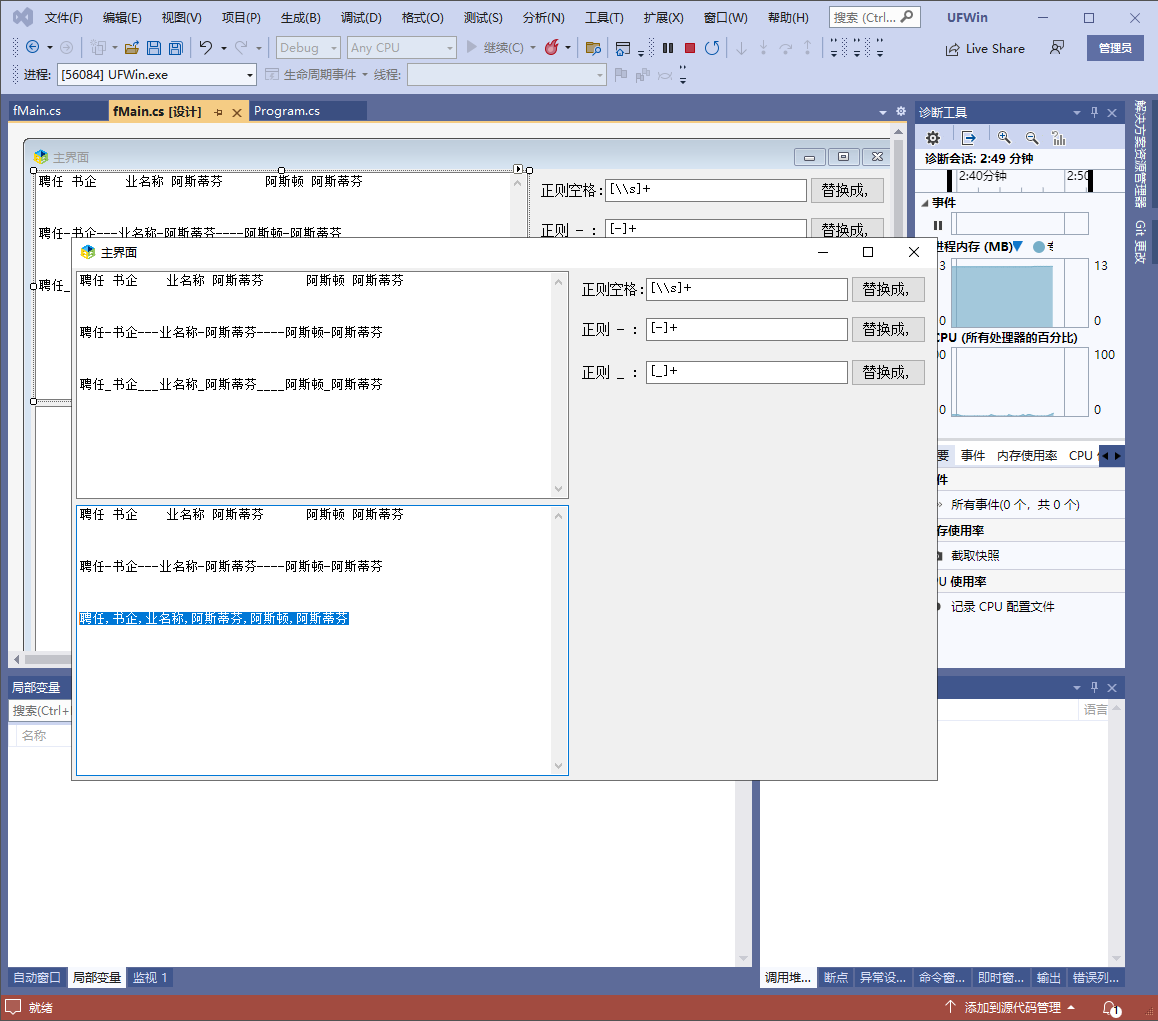Open the 断点 tab at bottom
The width and height of the screenshot is (1158, 1021).
coord(835,977)
